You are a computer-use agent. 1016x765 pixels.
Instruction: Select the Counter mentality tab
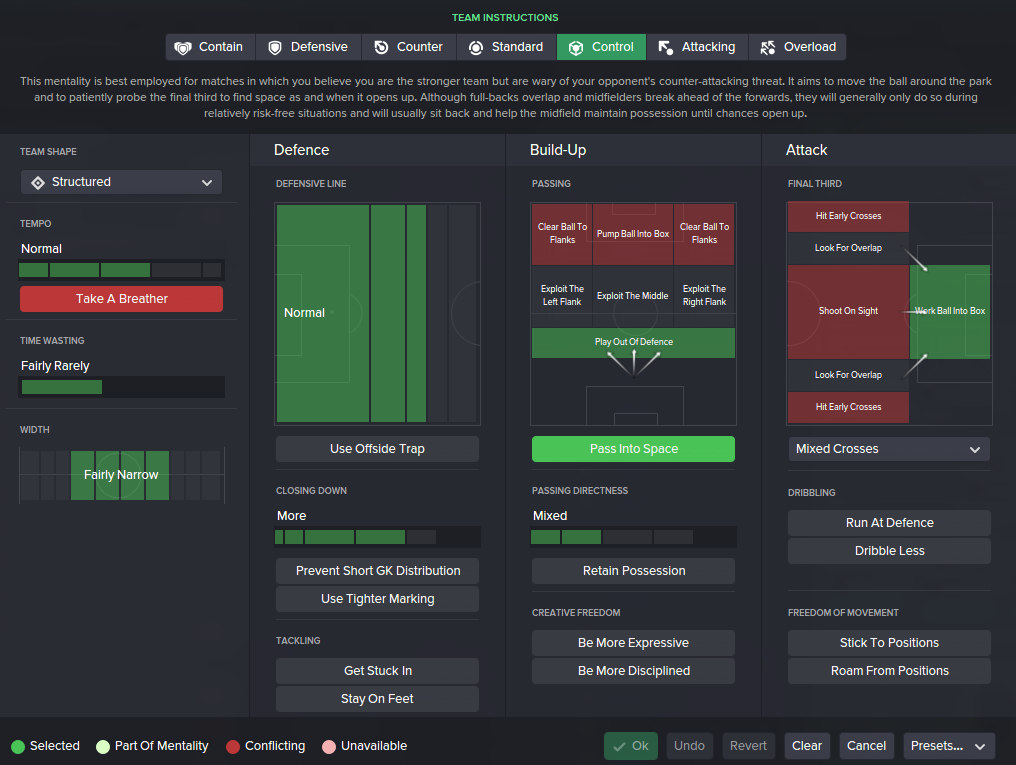click(x=409, y=47)
